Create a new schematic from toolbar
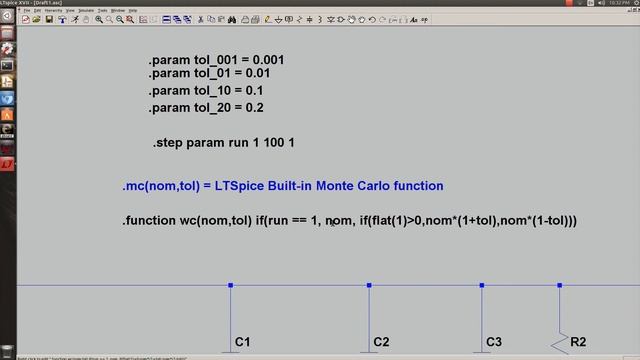This screenshot has height=360, width=640. click(x=26, y=20)
